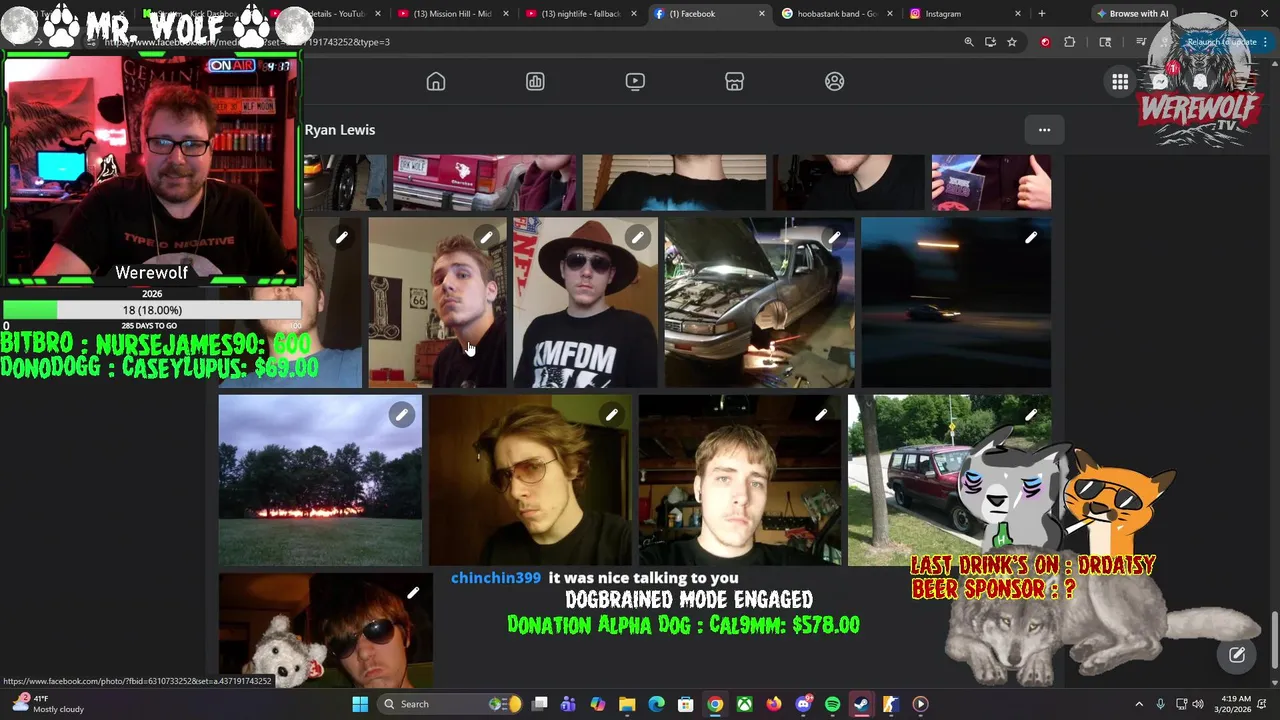Open Facebook Marketplace icon
The height and width of the screenshot is (720, 1280).
(735, 82)
